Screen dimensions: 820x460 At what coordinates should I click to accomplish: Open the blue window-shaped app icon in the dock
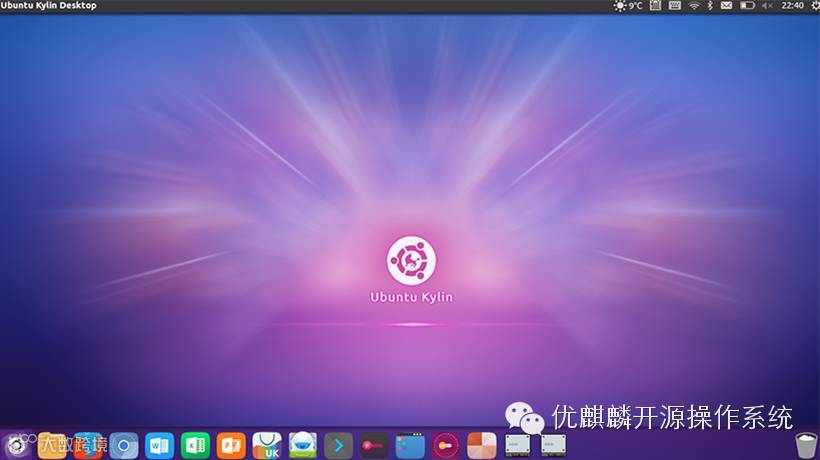click(410, 446)
